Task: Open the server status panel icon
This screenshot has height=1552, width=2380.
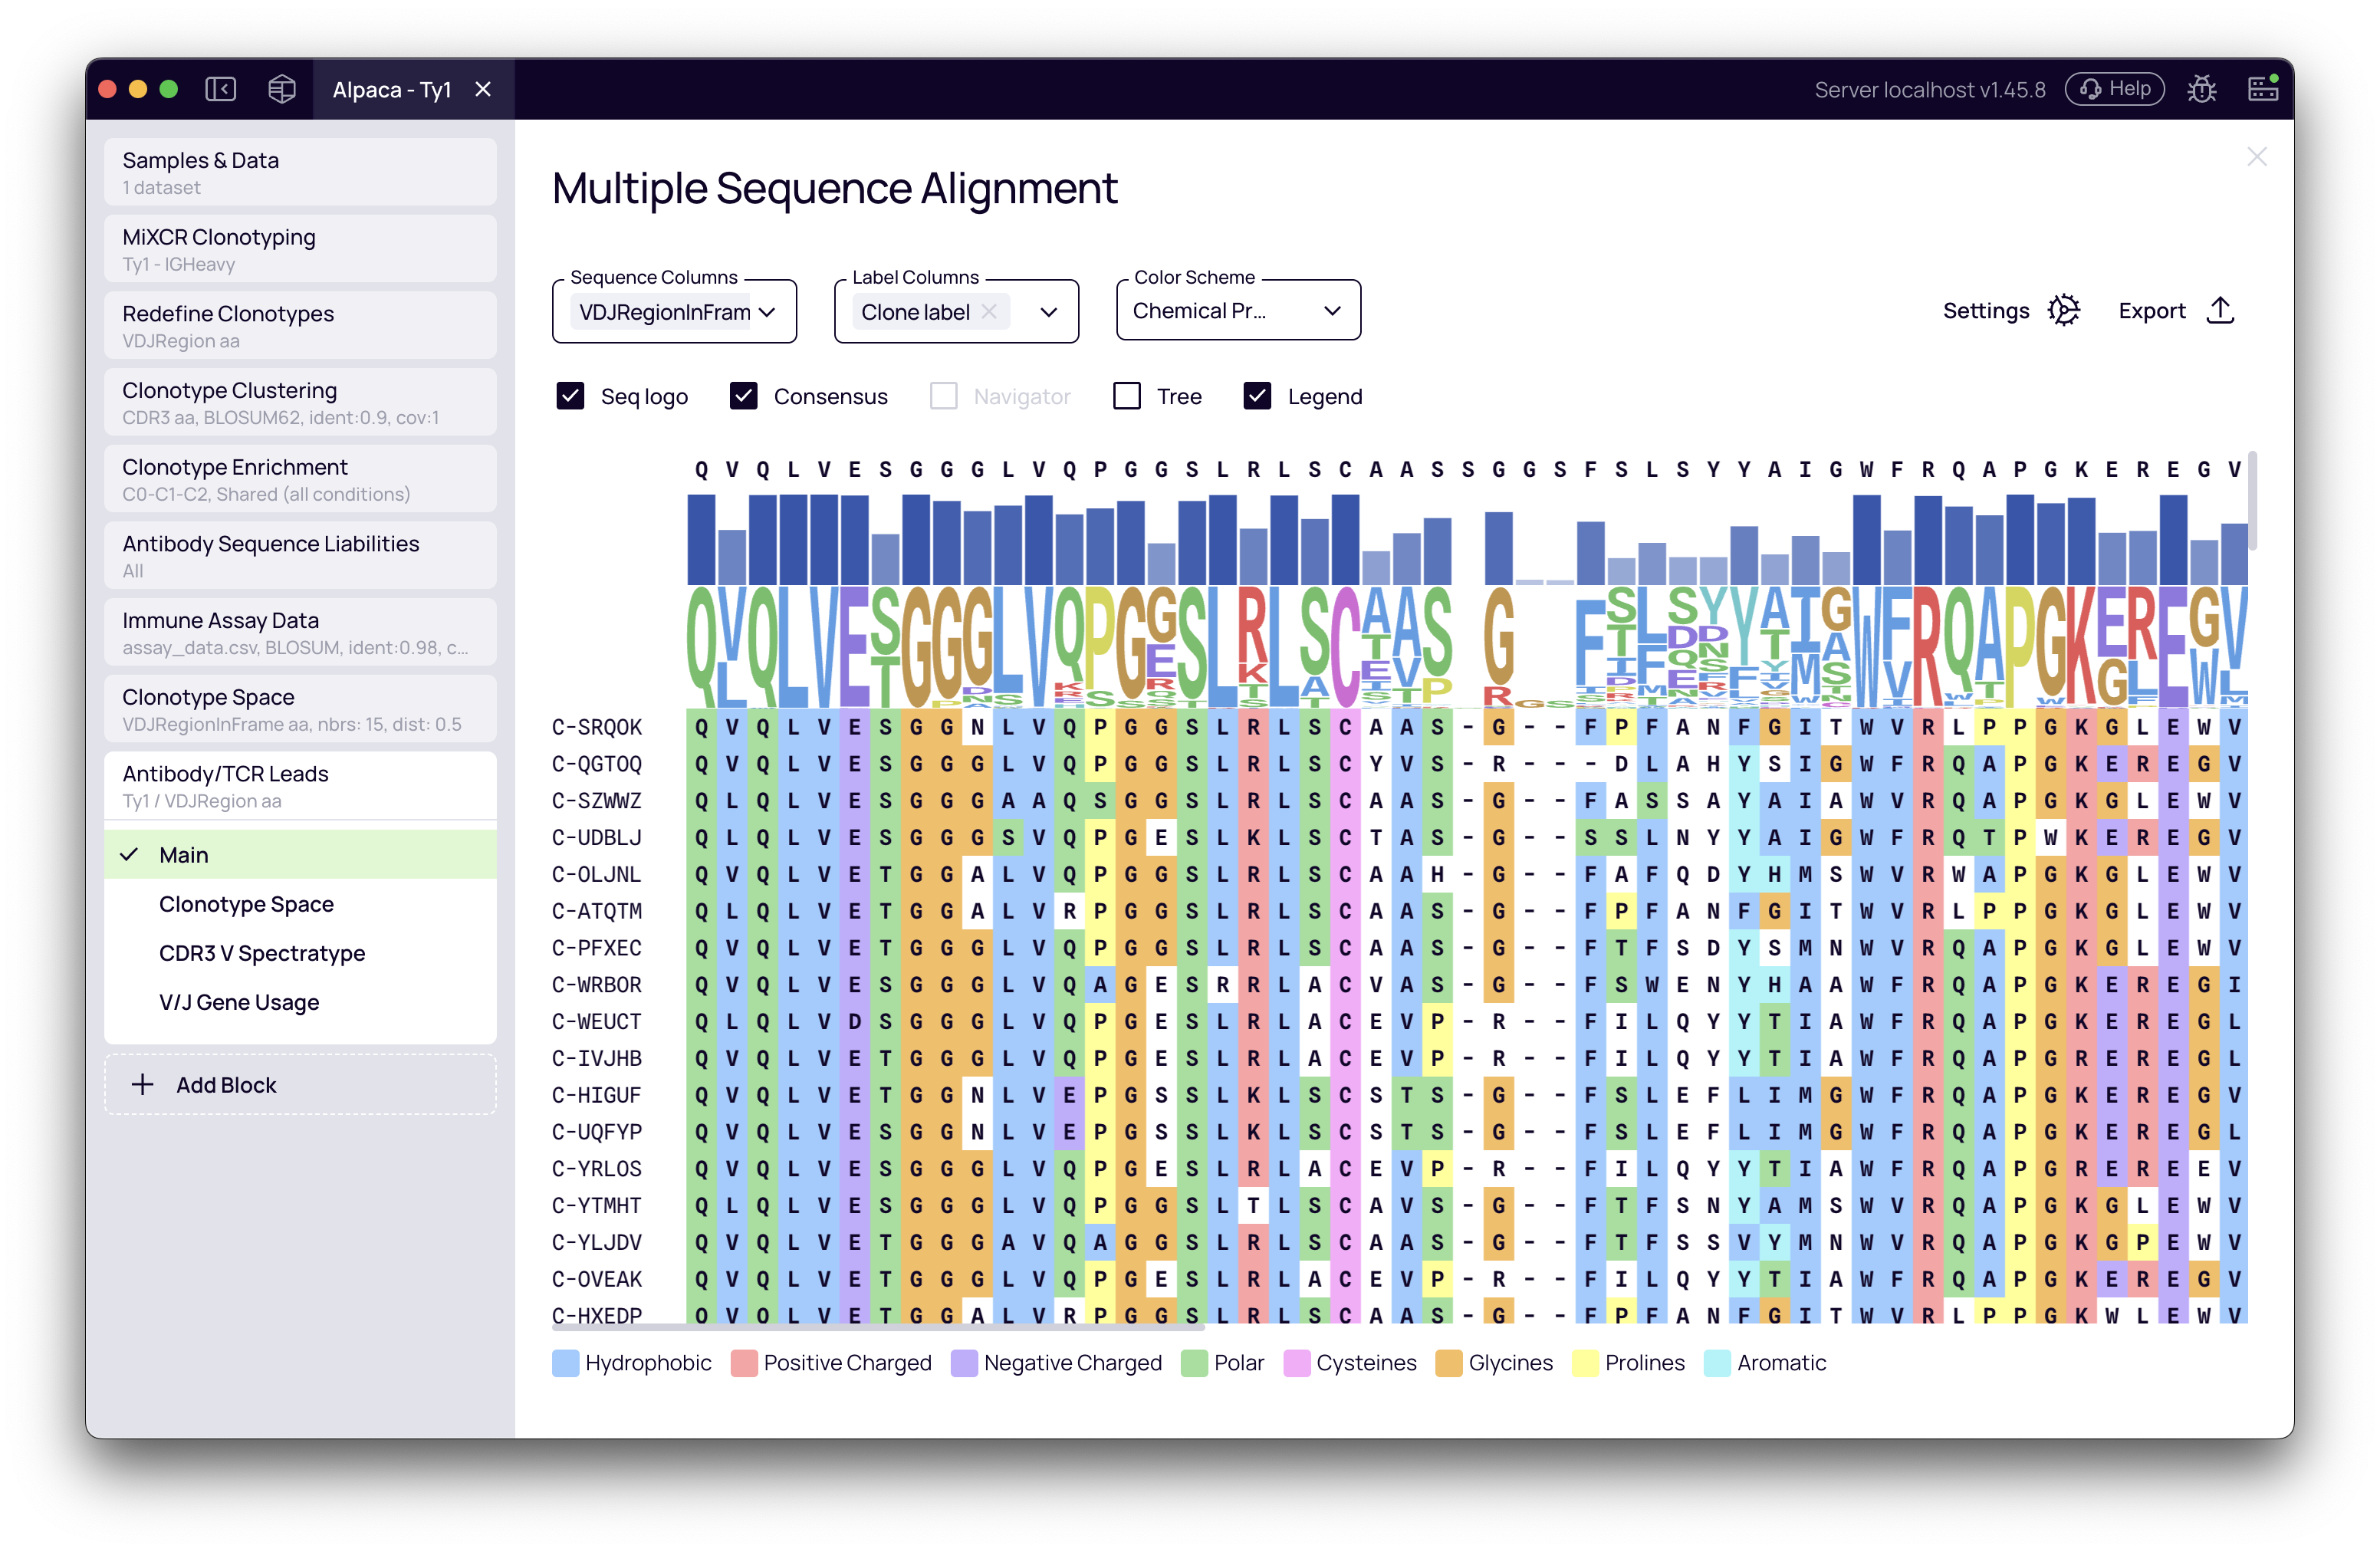Action: [x=2263, y=89]
